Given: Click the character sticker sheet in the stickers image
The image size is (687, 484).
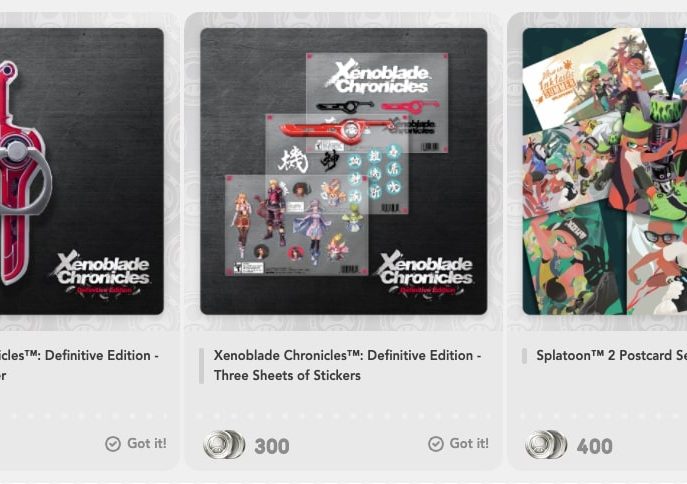Looking at the screenshot, I should [x=297, y=225].
